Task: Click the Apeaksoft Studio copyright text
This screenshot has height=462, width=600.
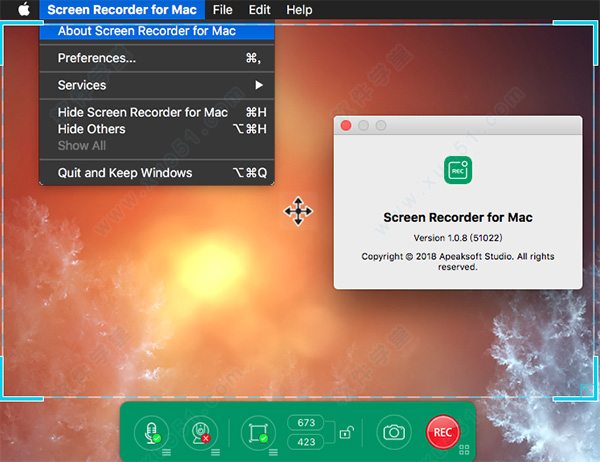Action: click(458, 261)
